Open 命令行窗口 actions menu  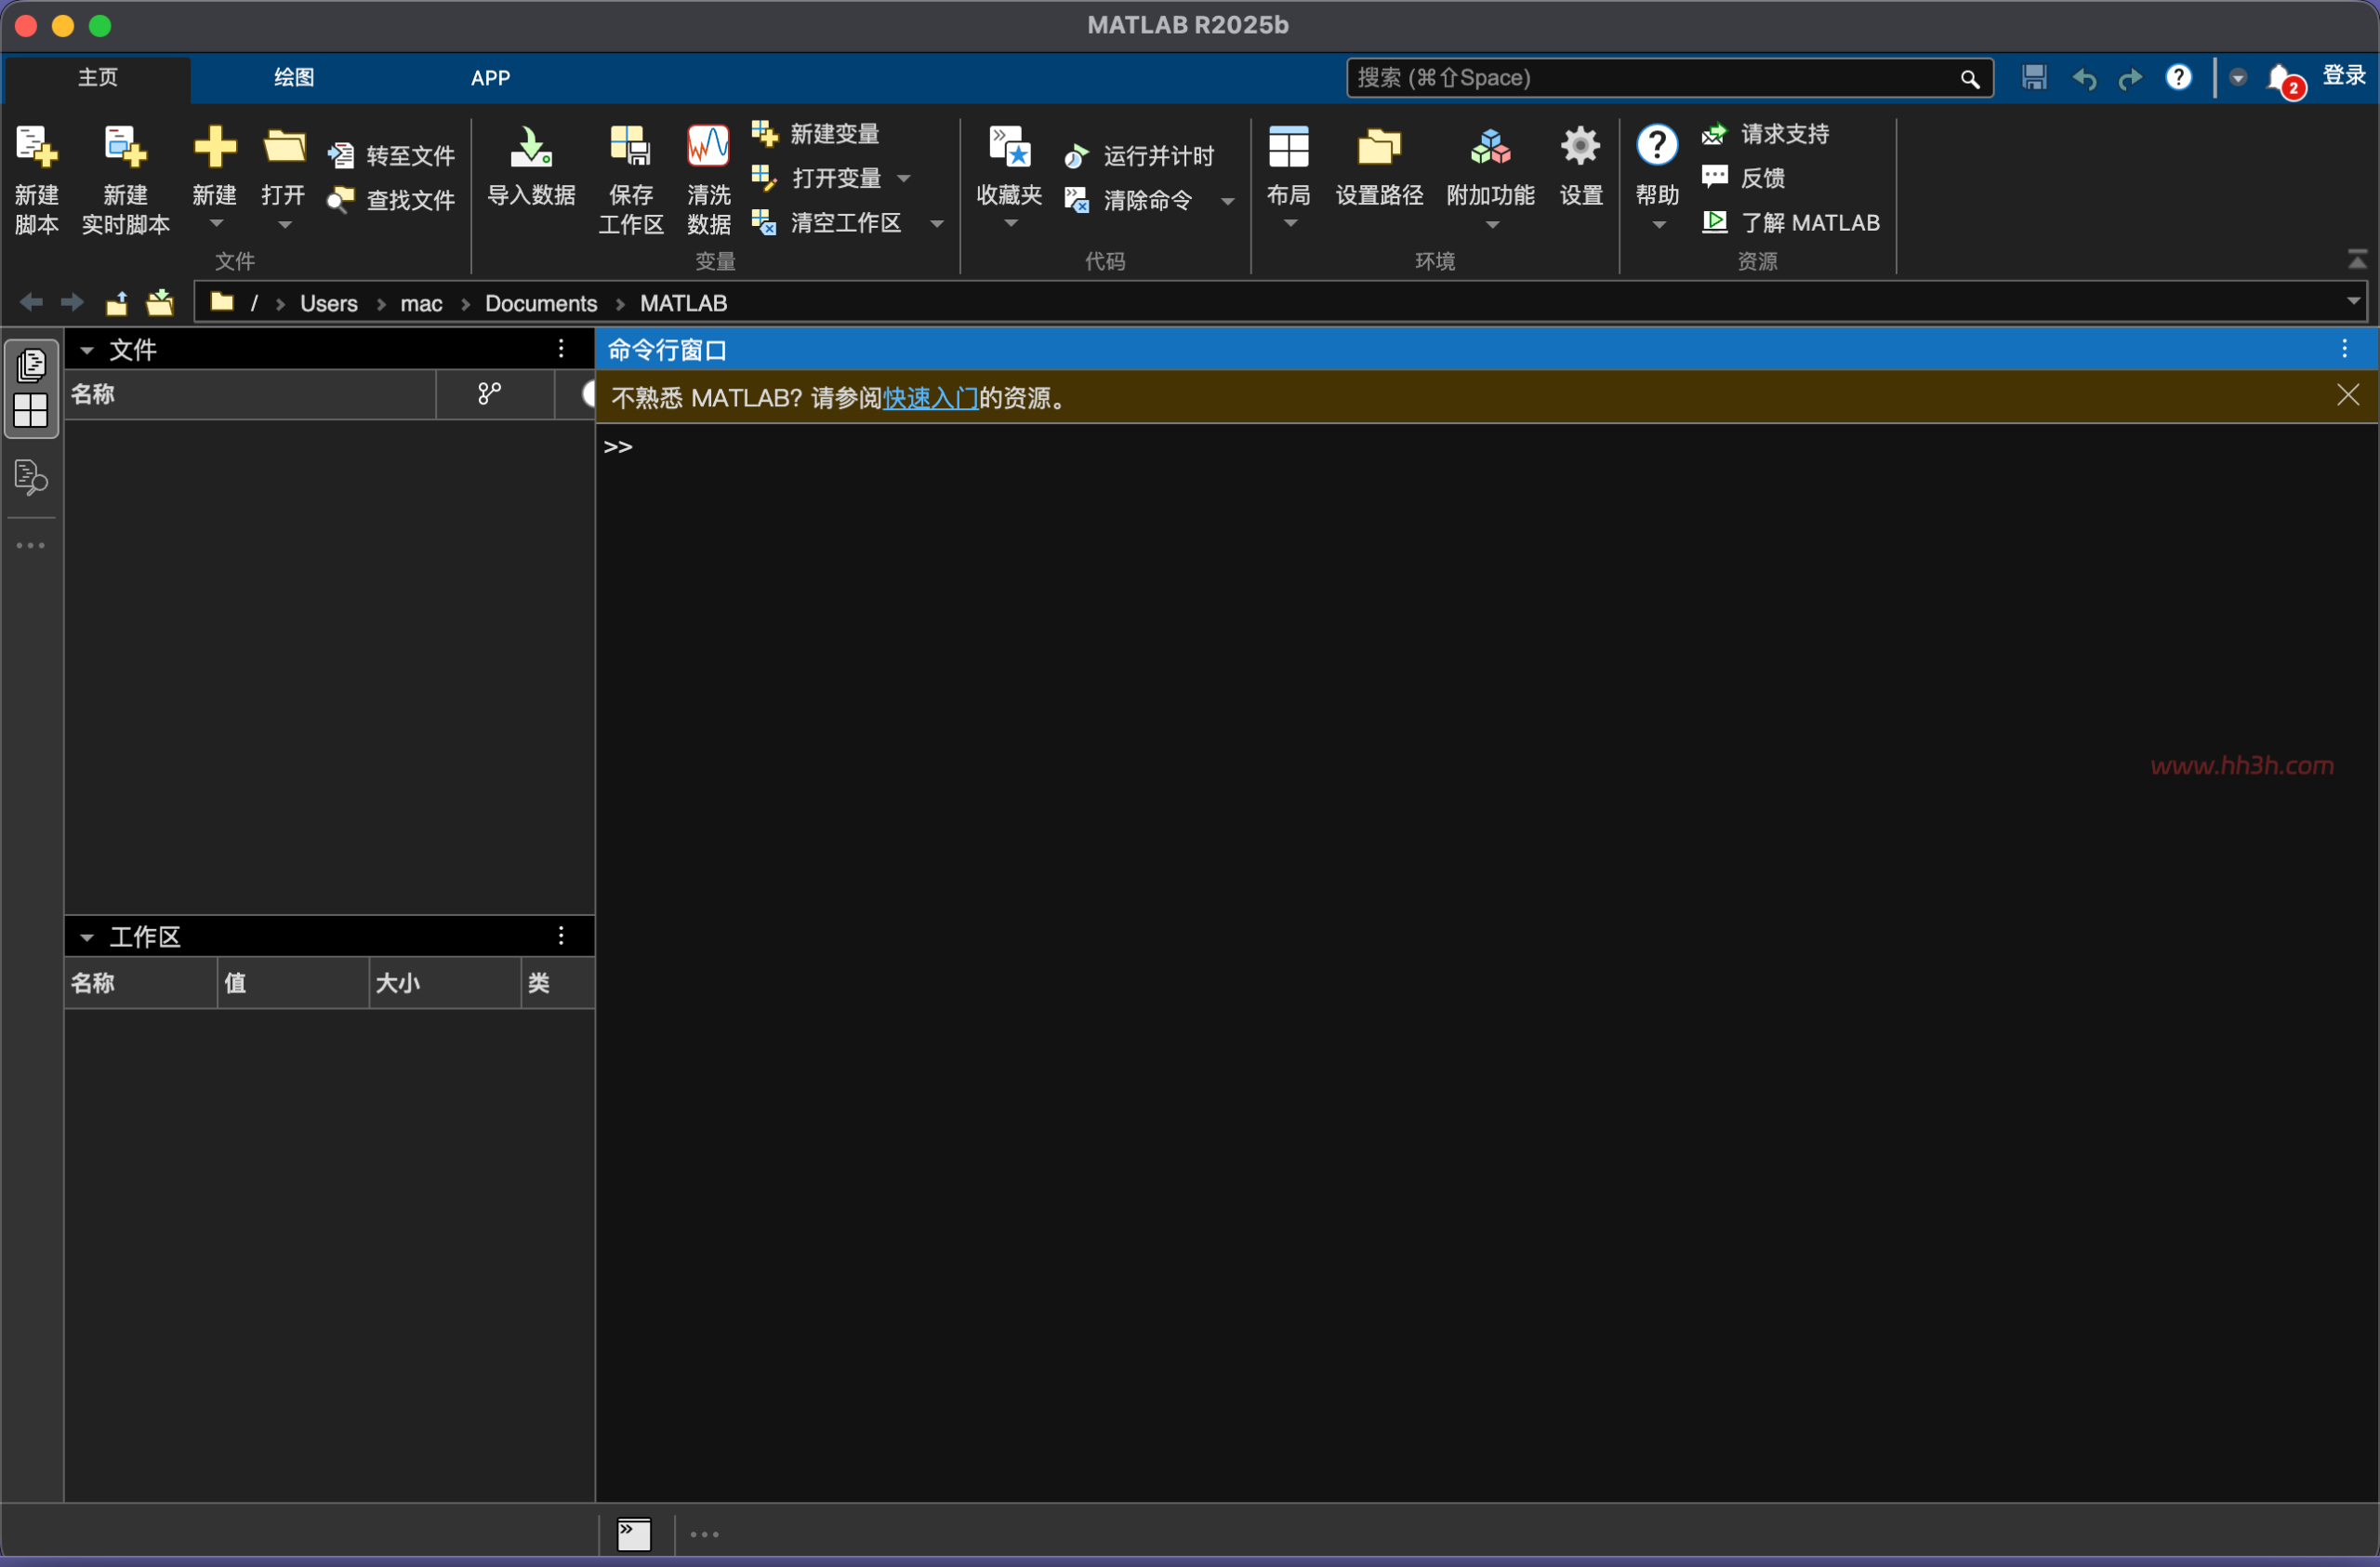pyautogui.click(x=2345, y=348)
